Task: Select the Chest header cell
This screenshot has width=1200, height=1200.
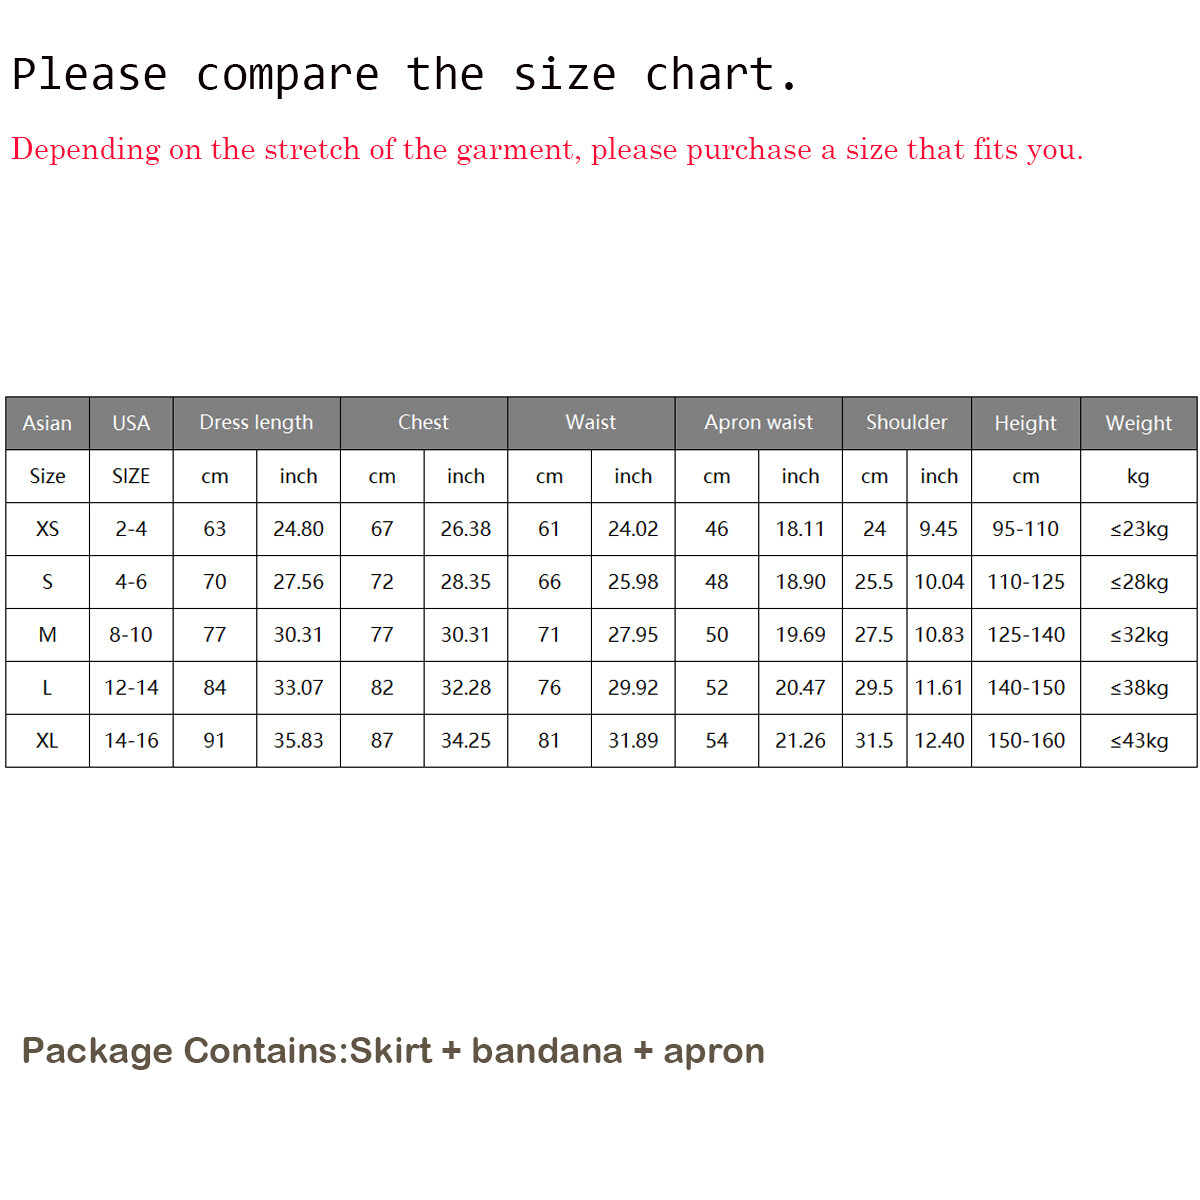Action: click(x=424, y=423)
